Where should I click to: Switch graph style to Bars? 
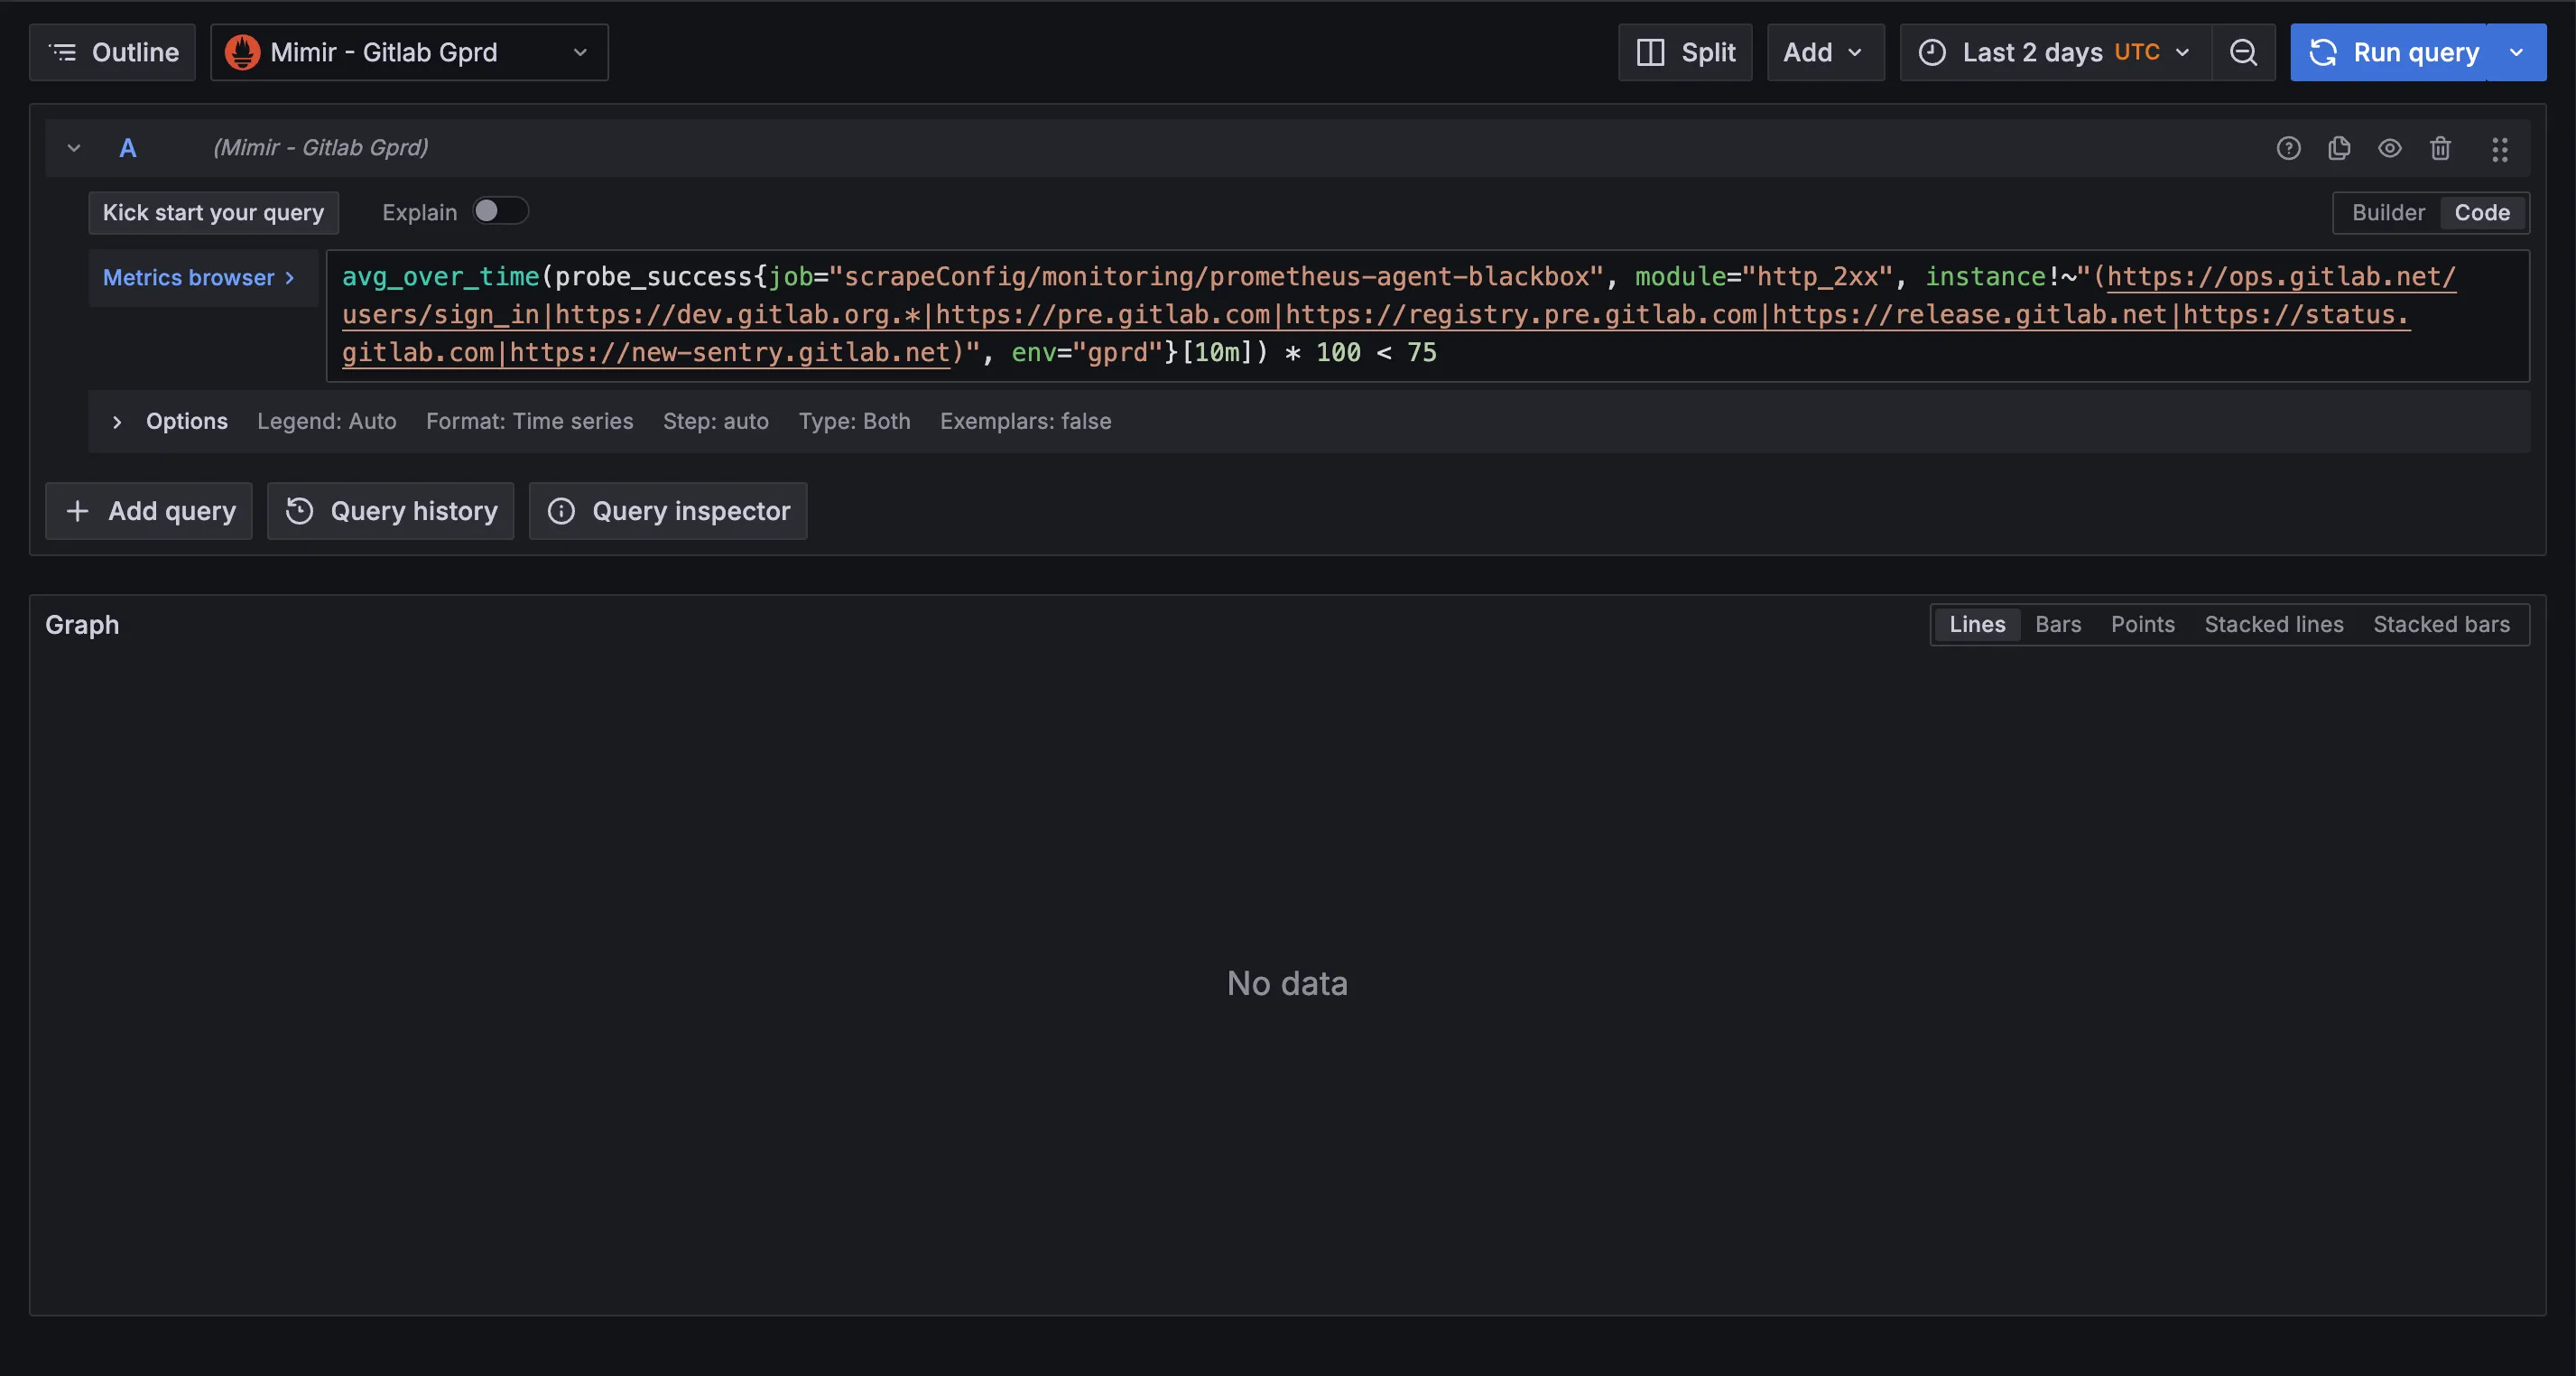[2058, 624]
